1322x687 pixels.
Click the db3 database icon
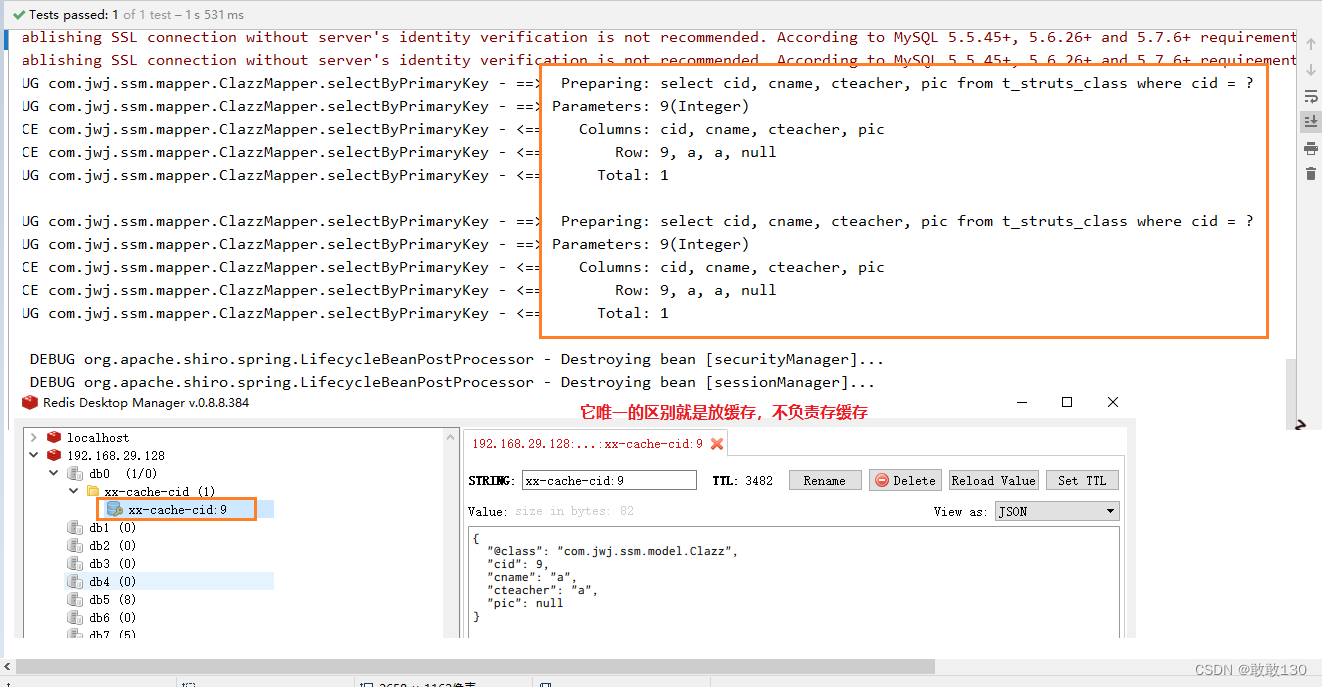[x=74, y=564]
